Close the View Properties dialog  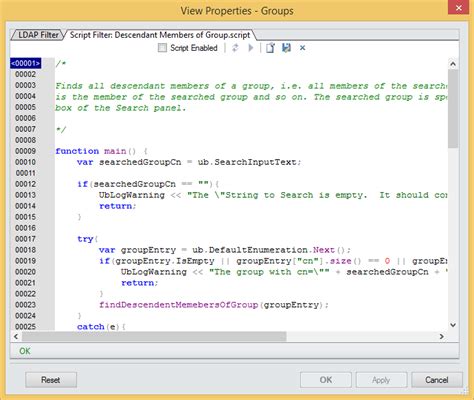point(459,8)
